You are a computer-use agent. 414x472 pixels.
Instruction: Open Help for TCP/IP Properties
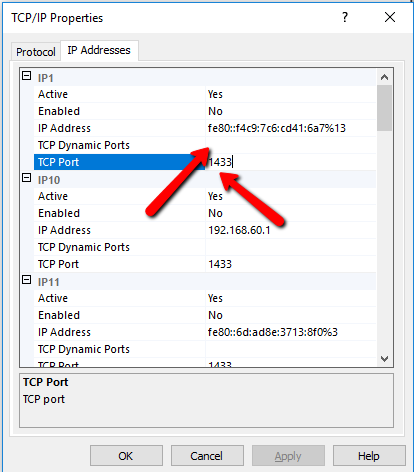coord(369,456)
